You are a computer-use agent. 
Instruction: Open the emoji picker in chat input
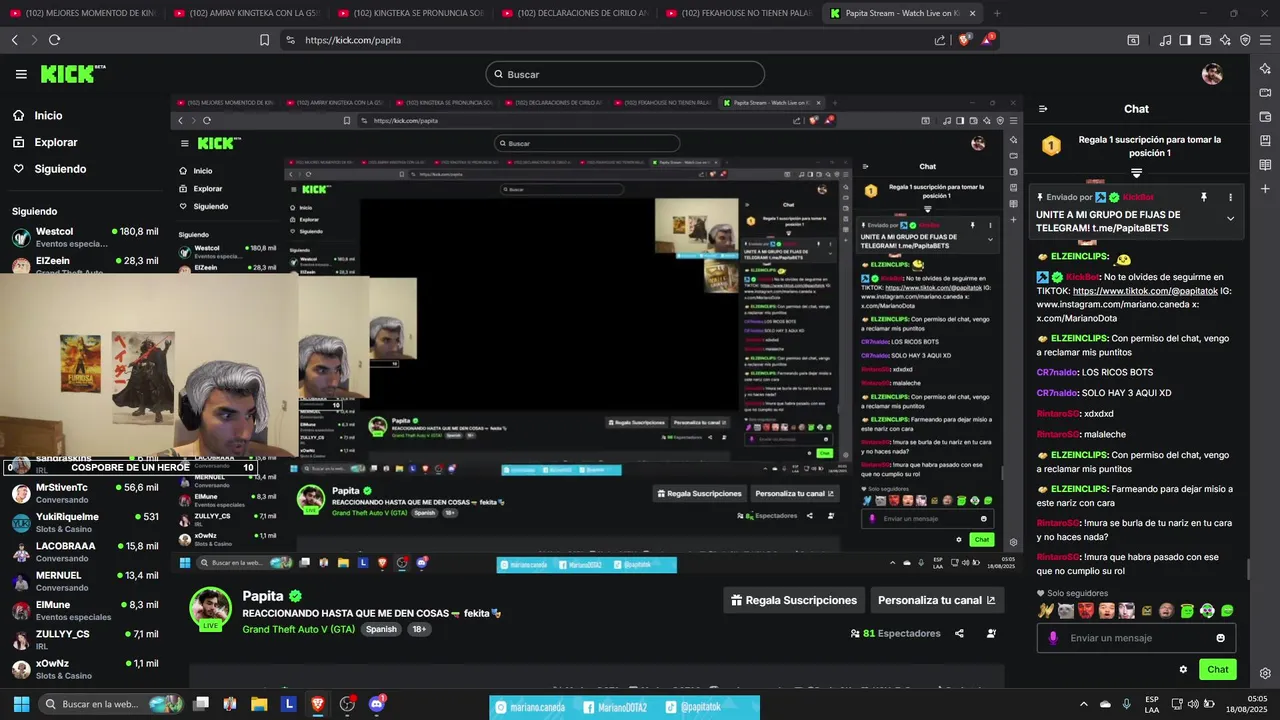point(1220,638)
